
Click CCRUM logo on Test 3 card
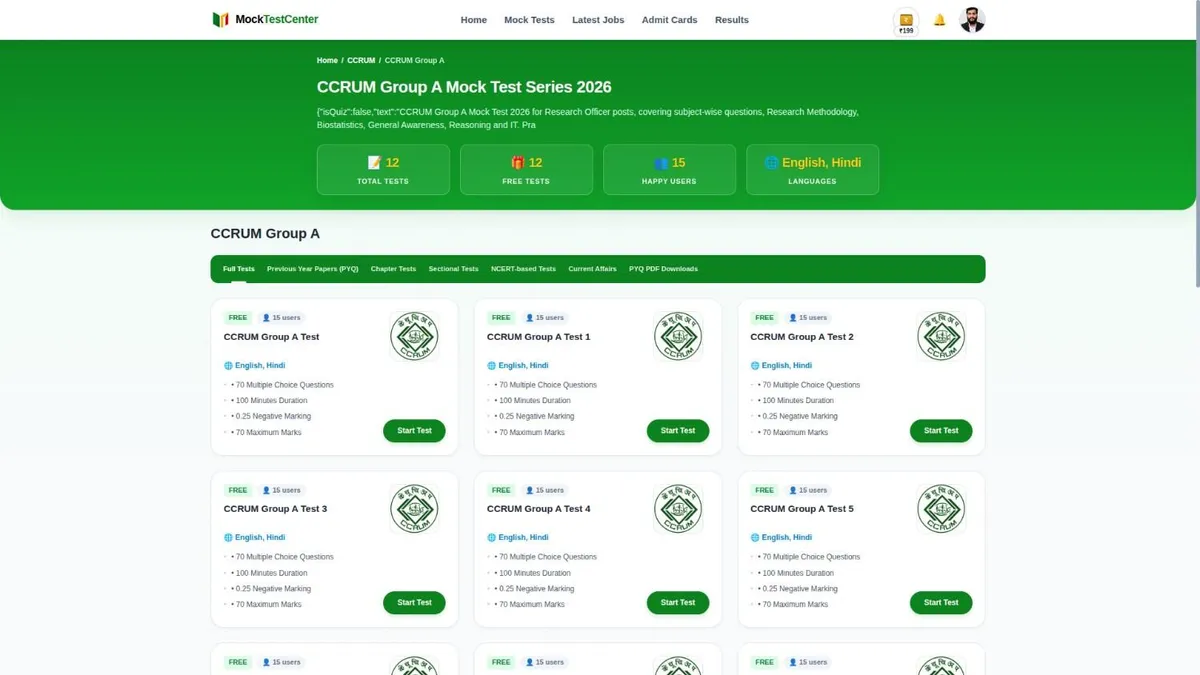[x=414, y=508]
